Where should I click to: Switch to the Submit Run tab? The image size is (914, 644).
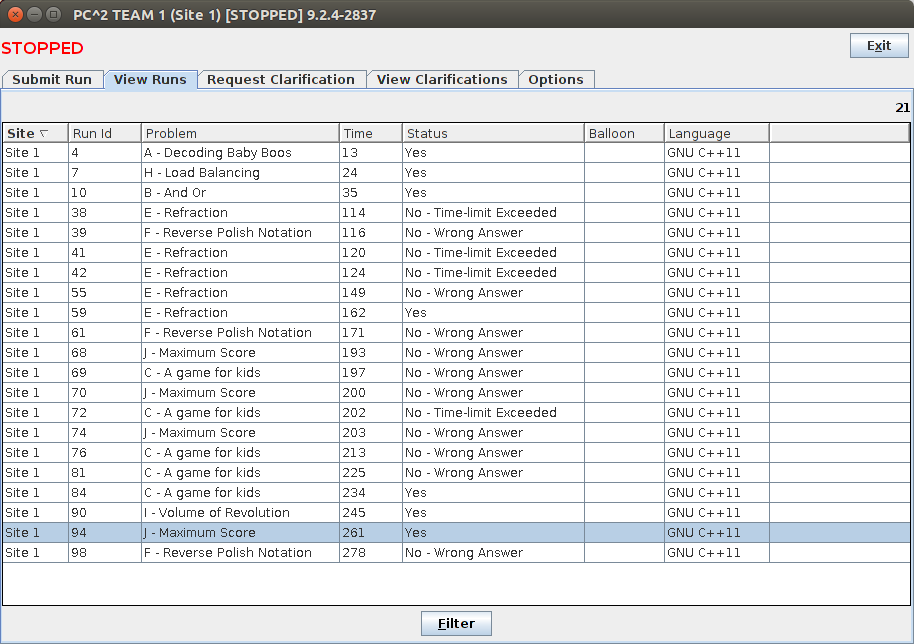click(x=52, y=80)
